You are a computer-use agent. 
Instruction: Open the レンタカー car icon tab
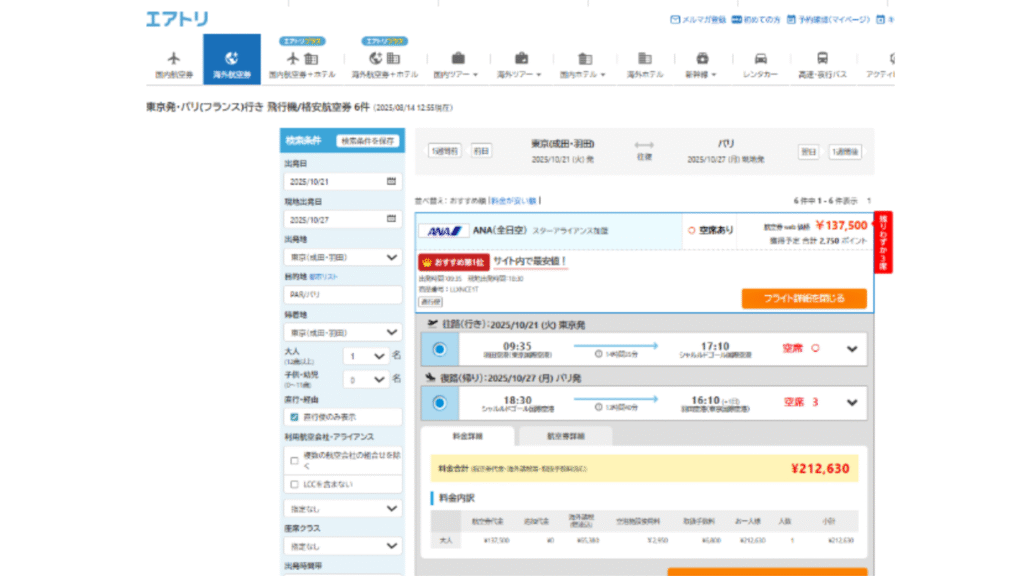(760, 65)
